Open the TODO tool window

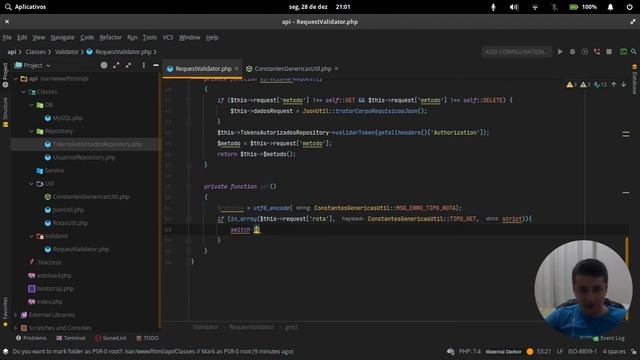pyautogui.click(x=147, y=338)
